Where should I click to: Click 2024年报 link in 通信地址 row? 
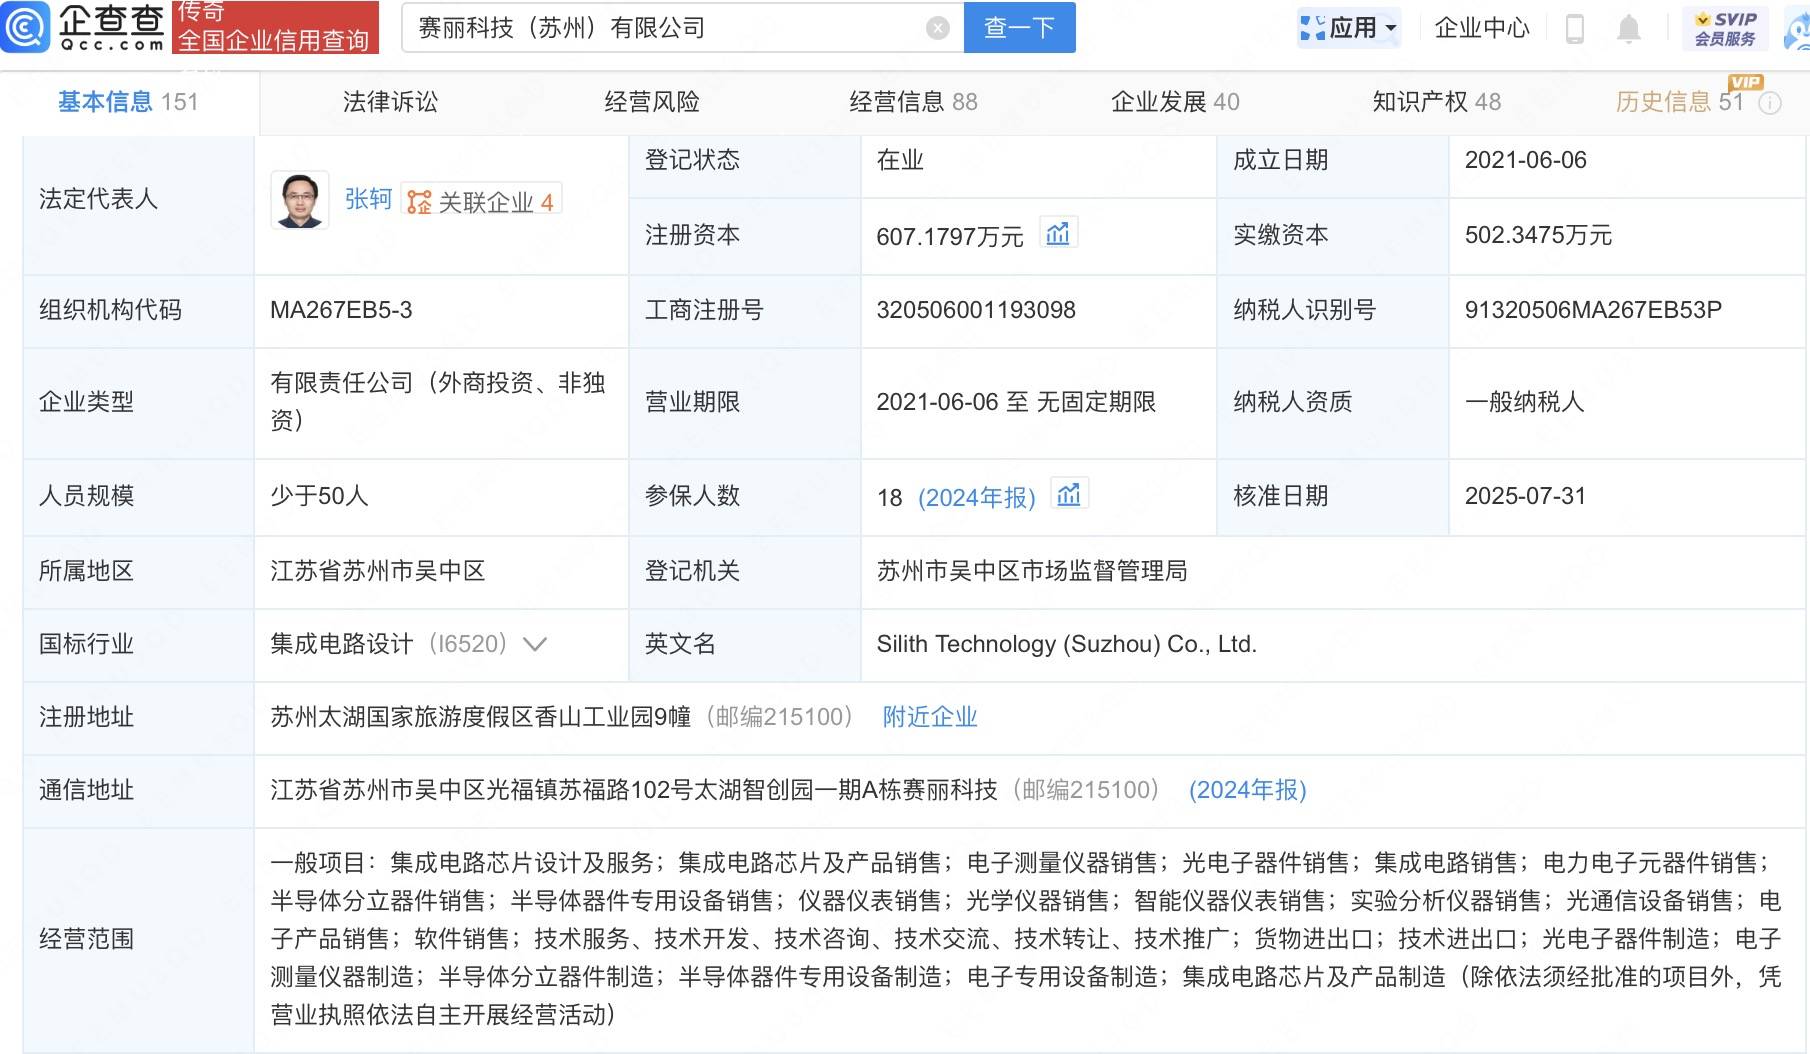tap(1247, 790)
